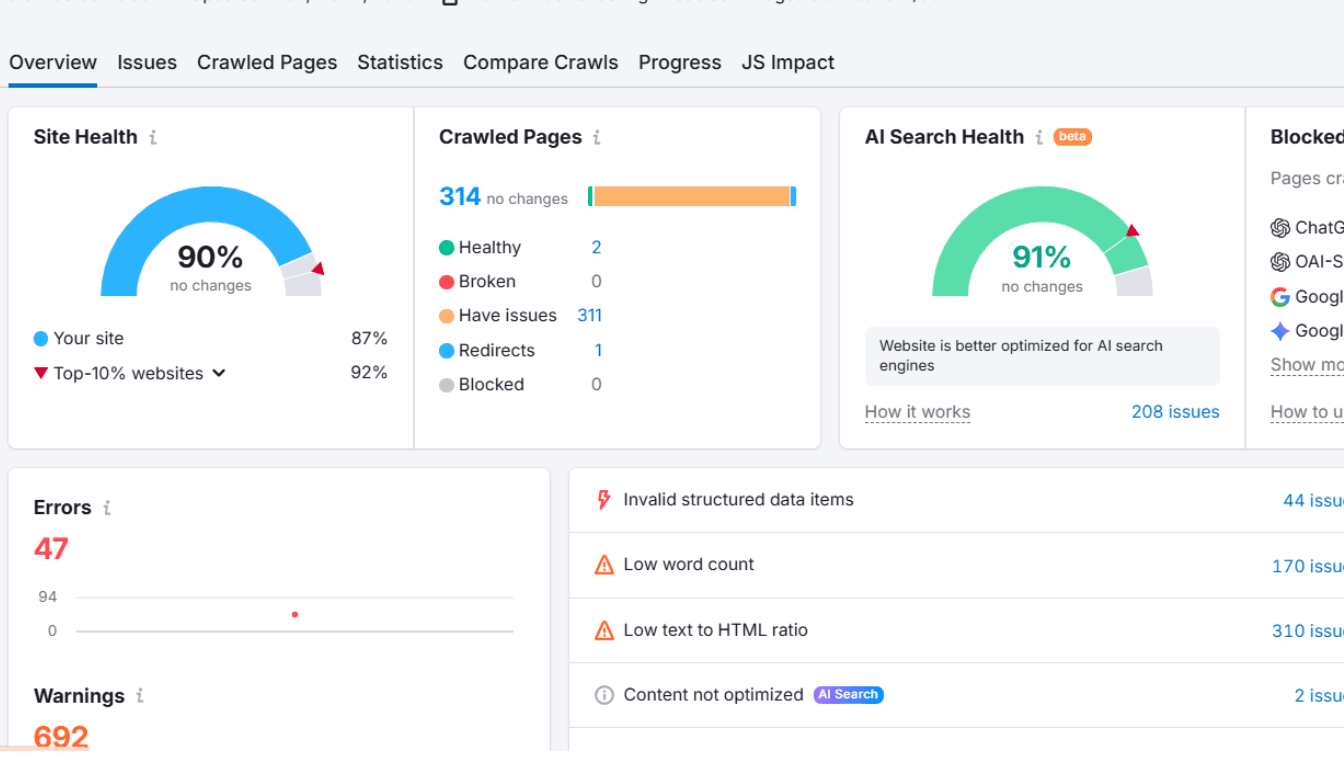1344x768 pixels.
Task: Open the 170 issues link for Low word count
Action: 1307,566
